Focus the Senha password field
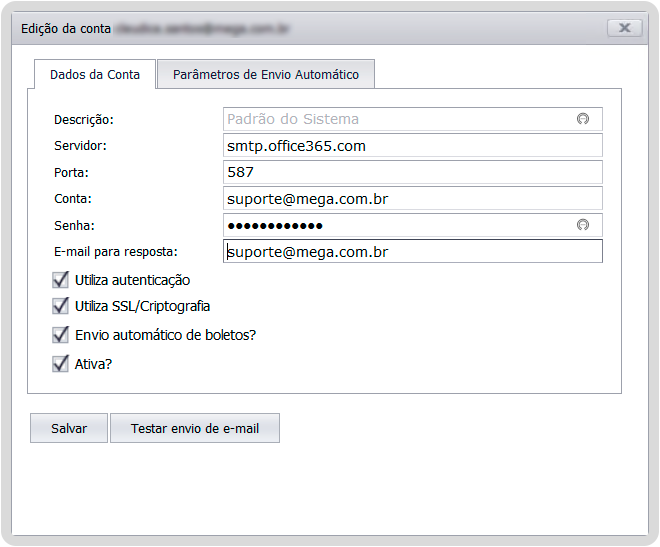 [400, 225]
